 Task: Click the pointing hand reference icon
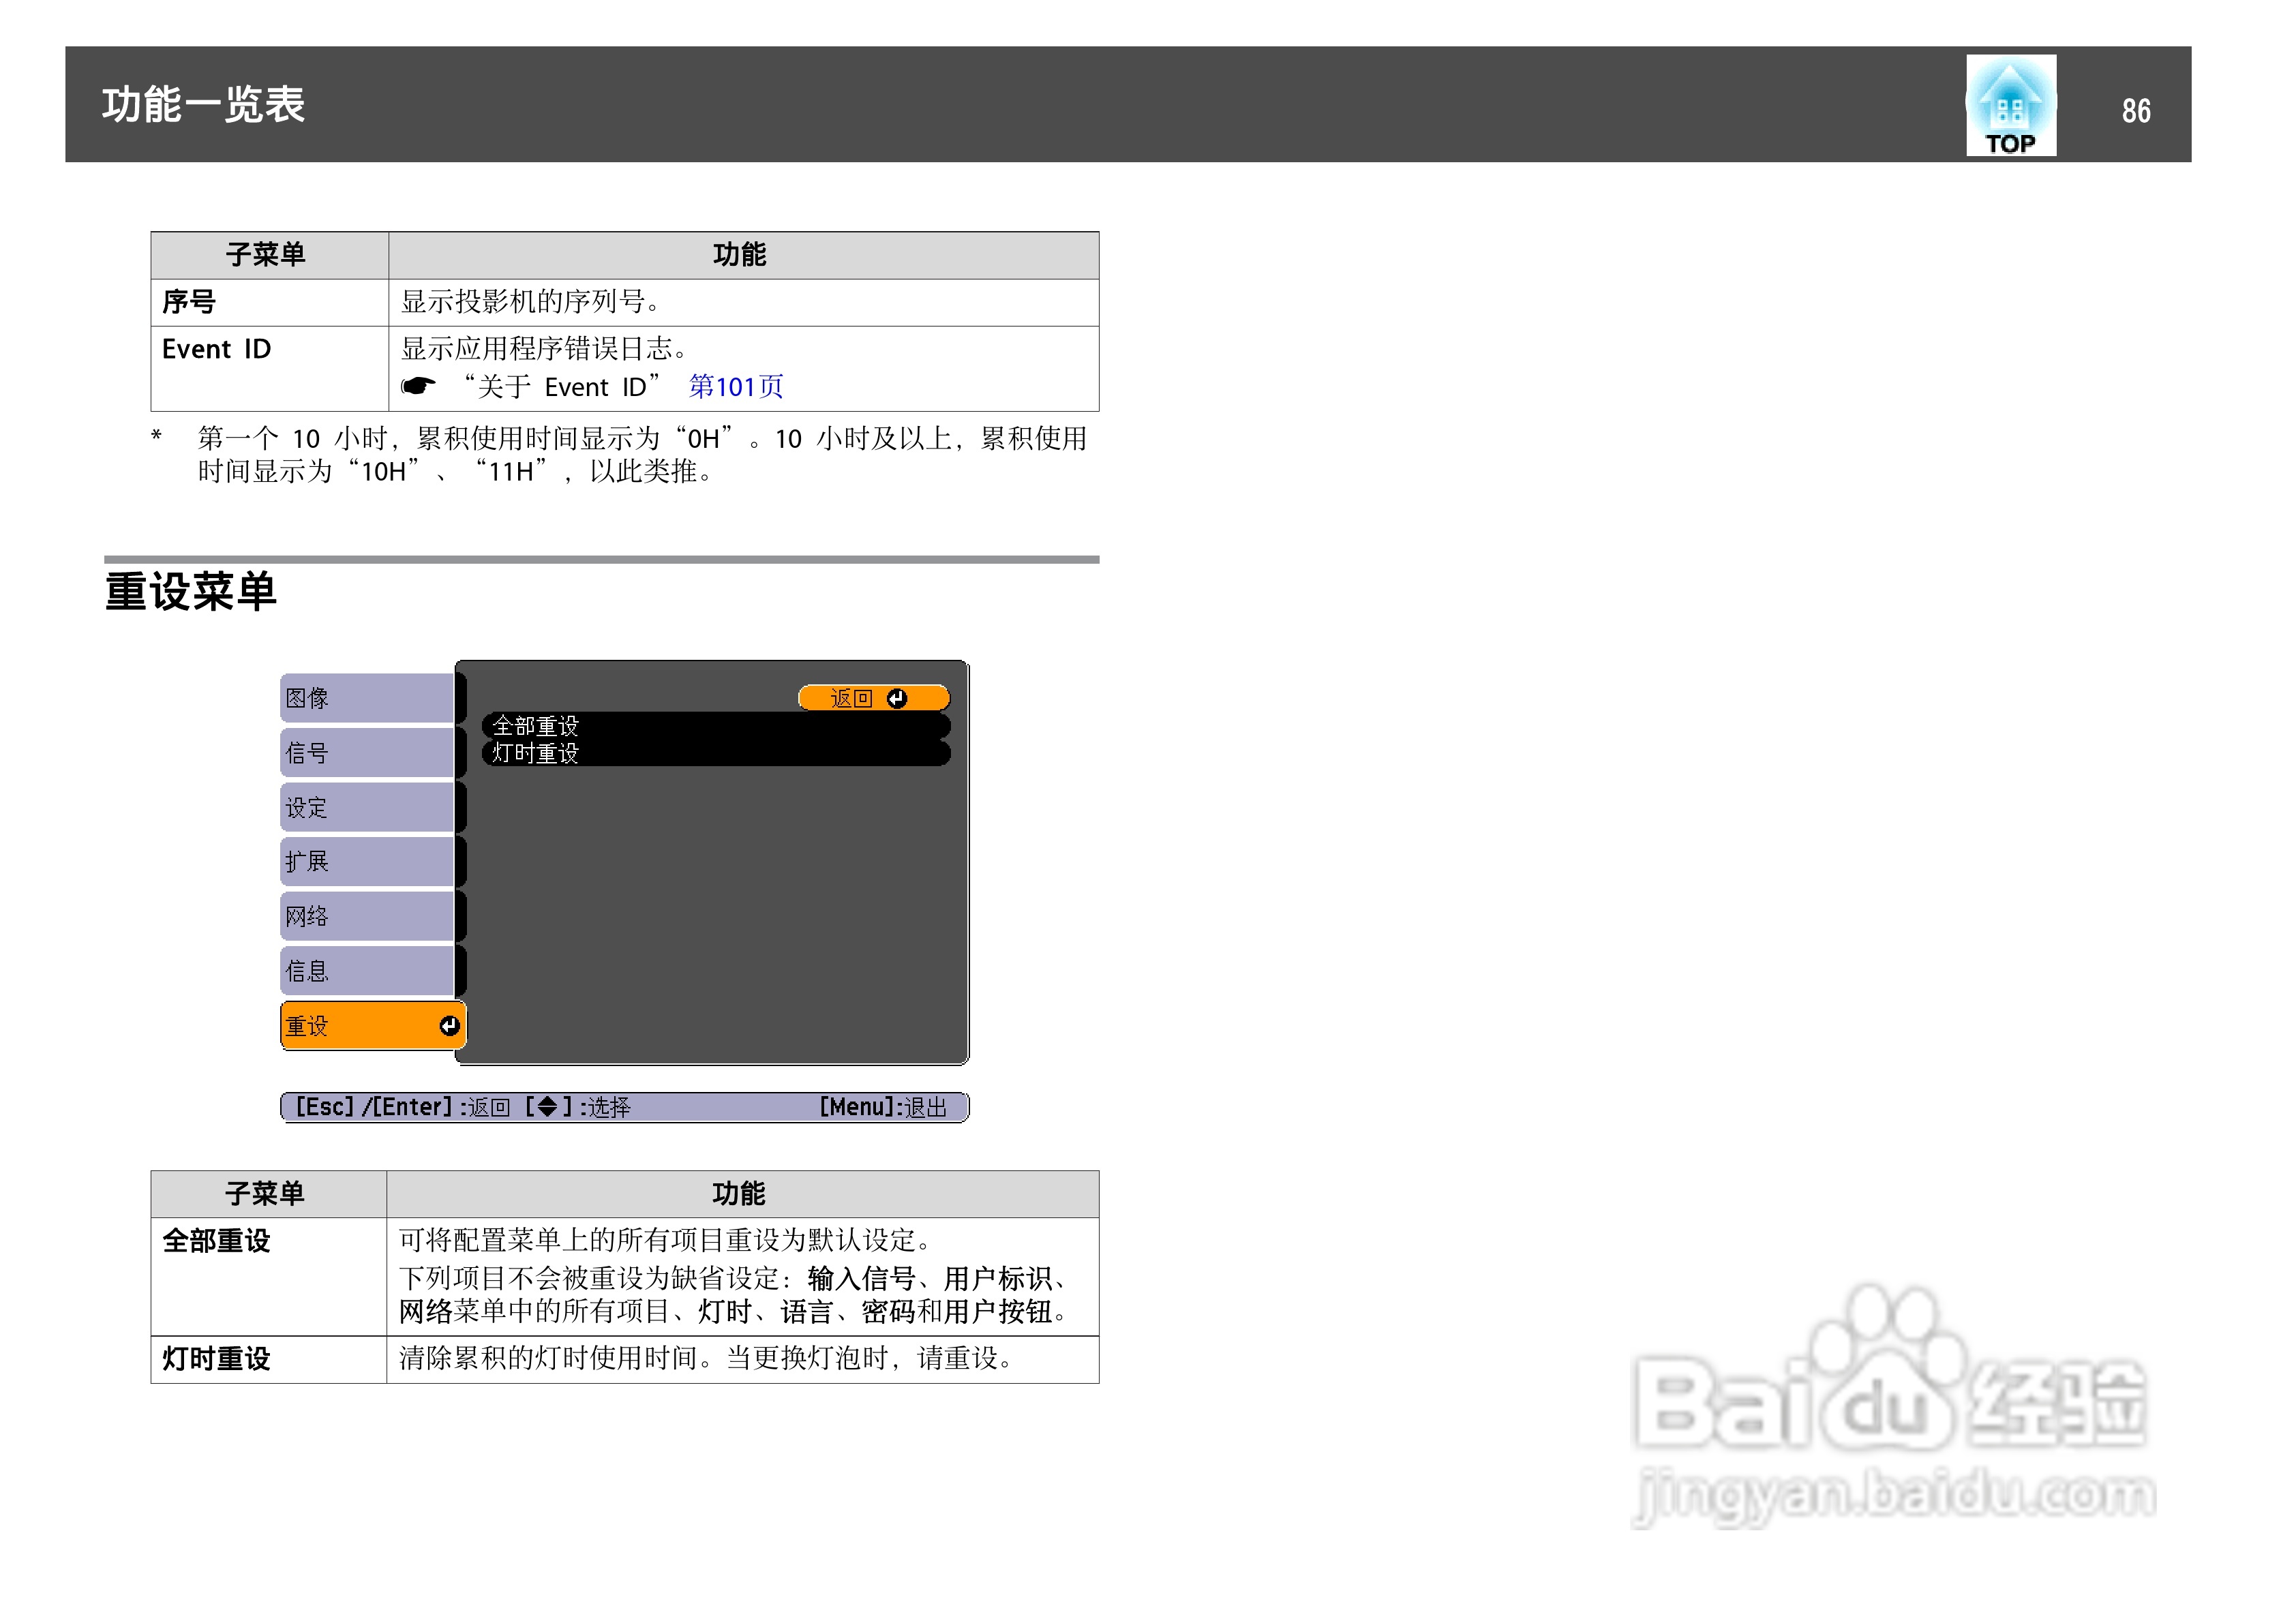418,386
